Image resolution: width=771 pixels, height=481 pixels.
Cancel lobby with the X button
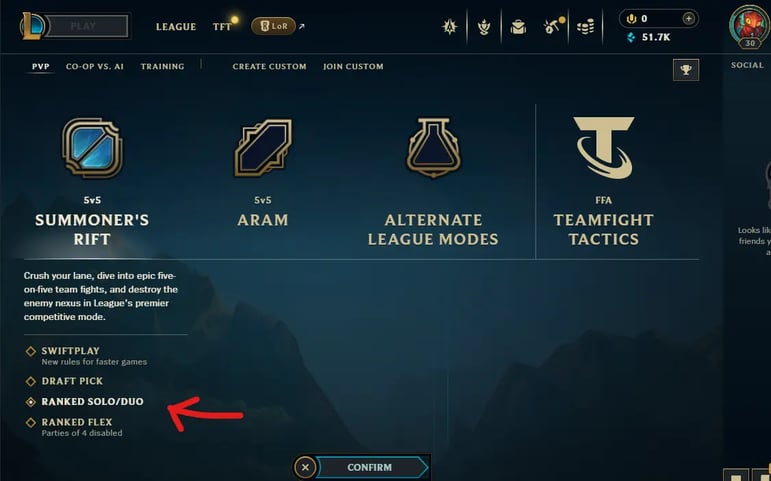pyautogui.click(x=305, y=467)
